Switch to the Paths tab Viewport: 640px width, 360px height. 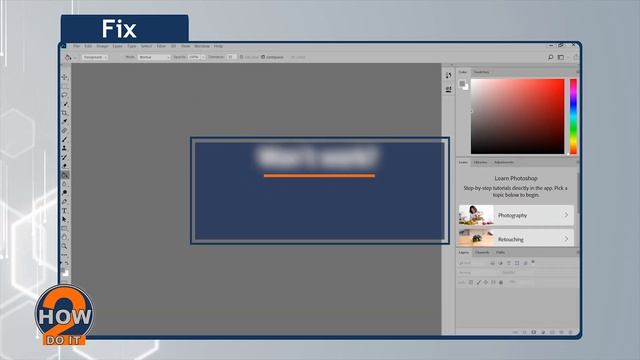coord(500,253)
